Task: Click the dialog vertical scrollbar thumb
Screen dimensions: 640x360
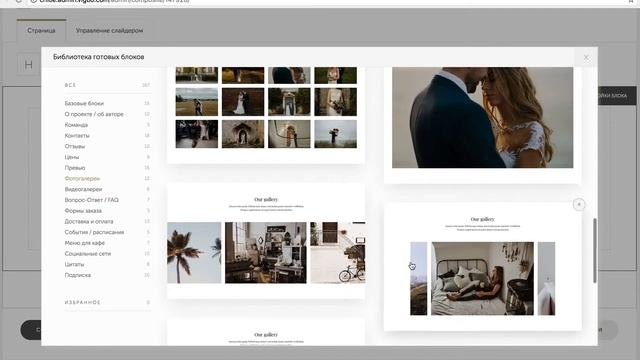Action: (595, 250)
